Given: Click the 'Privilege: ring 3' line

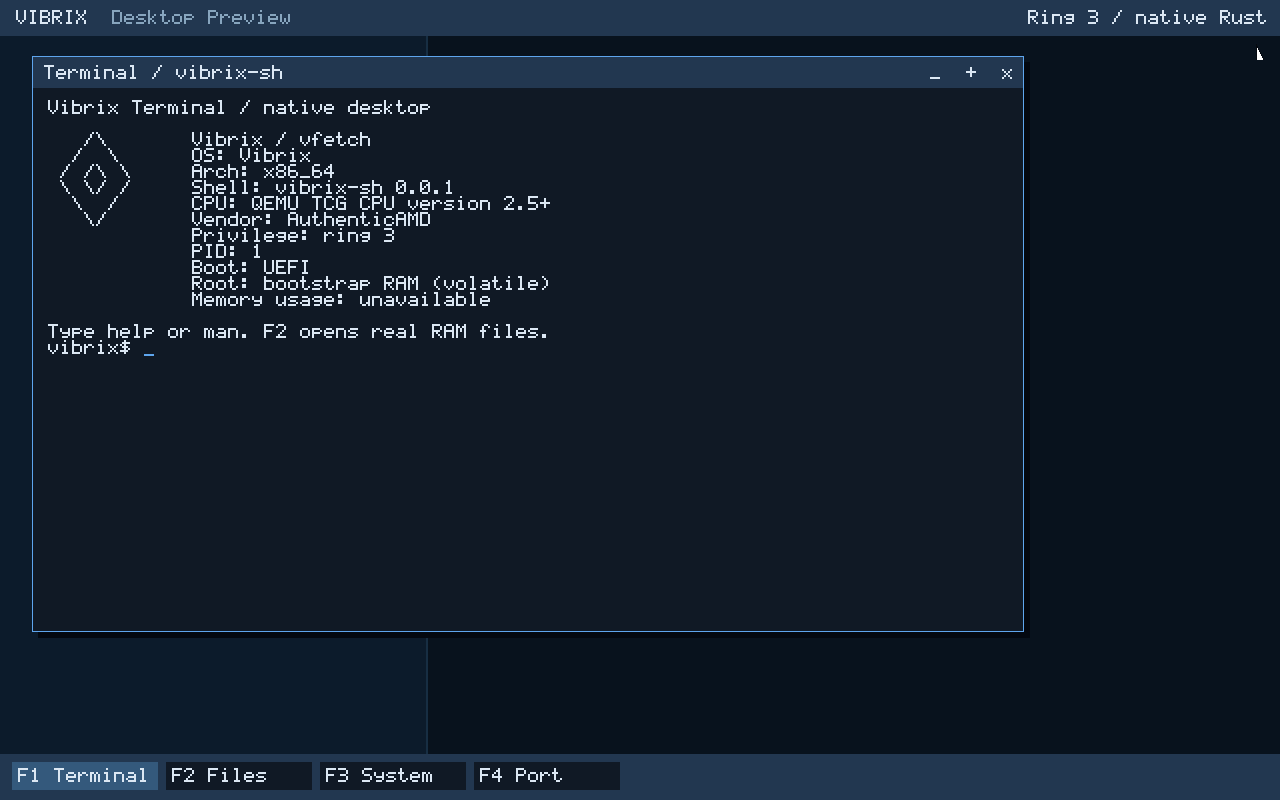Looking at the screenshot, I should (x=293, y=236).
